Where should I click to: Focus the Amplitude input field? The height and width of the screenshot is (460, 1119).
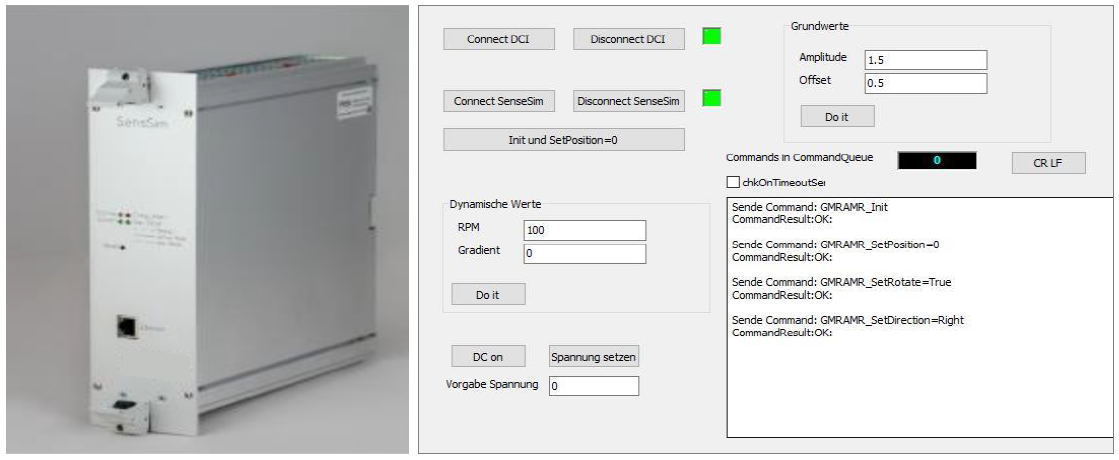pyautogui.click(x=925, y=60)
